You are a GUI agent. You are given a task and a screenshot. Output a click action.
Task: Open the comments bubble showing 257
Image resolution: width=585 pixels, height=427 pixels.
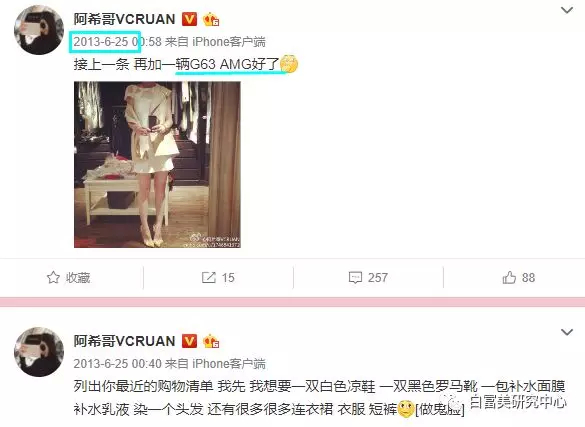pos(368,277)
